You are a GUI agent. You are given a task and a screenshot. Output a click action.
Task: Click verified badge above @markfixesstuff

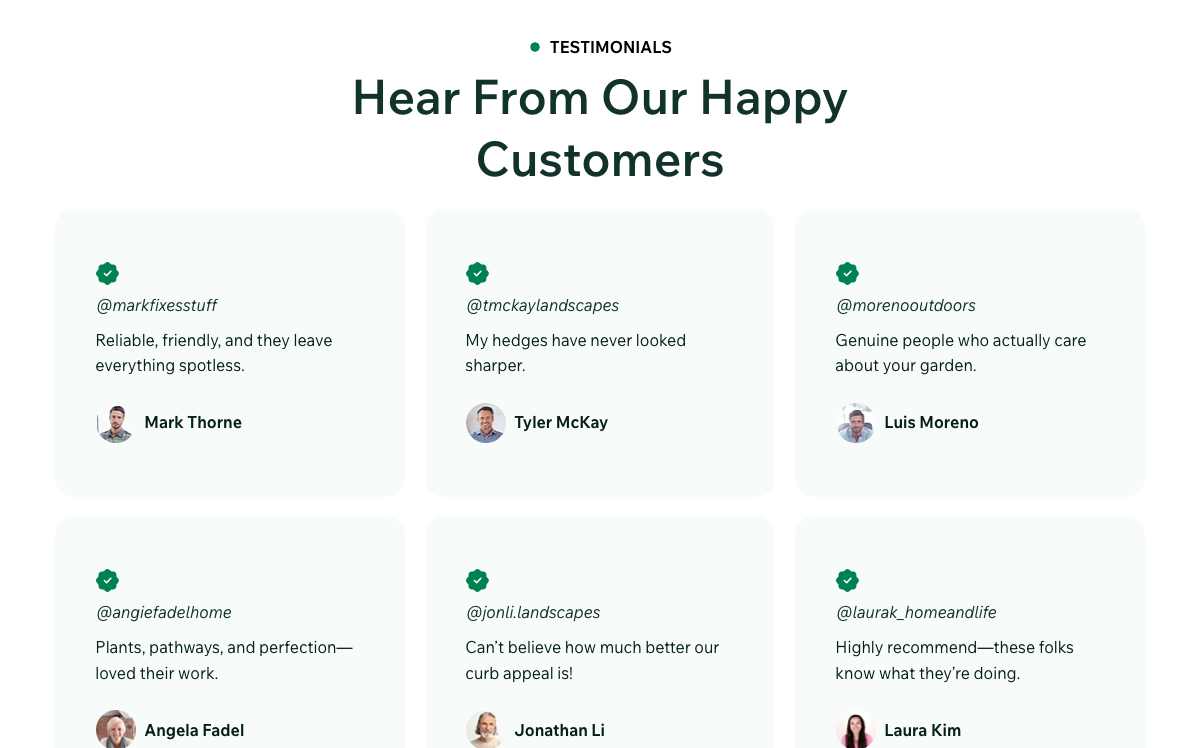click(x=107, y=273)
